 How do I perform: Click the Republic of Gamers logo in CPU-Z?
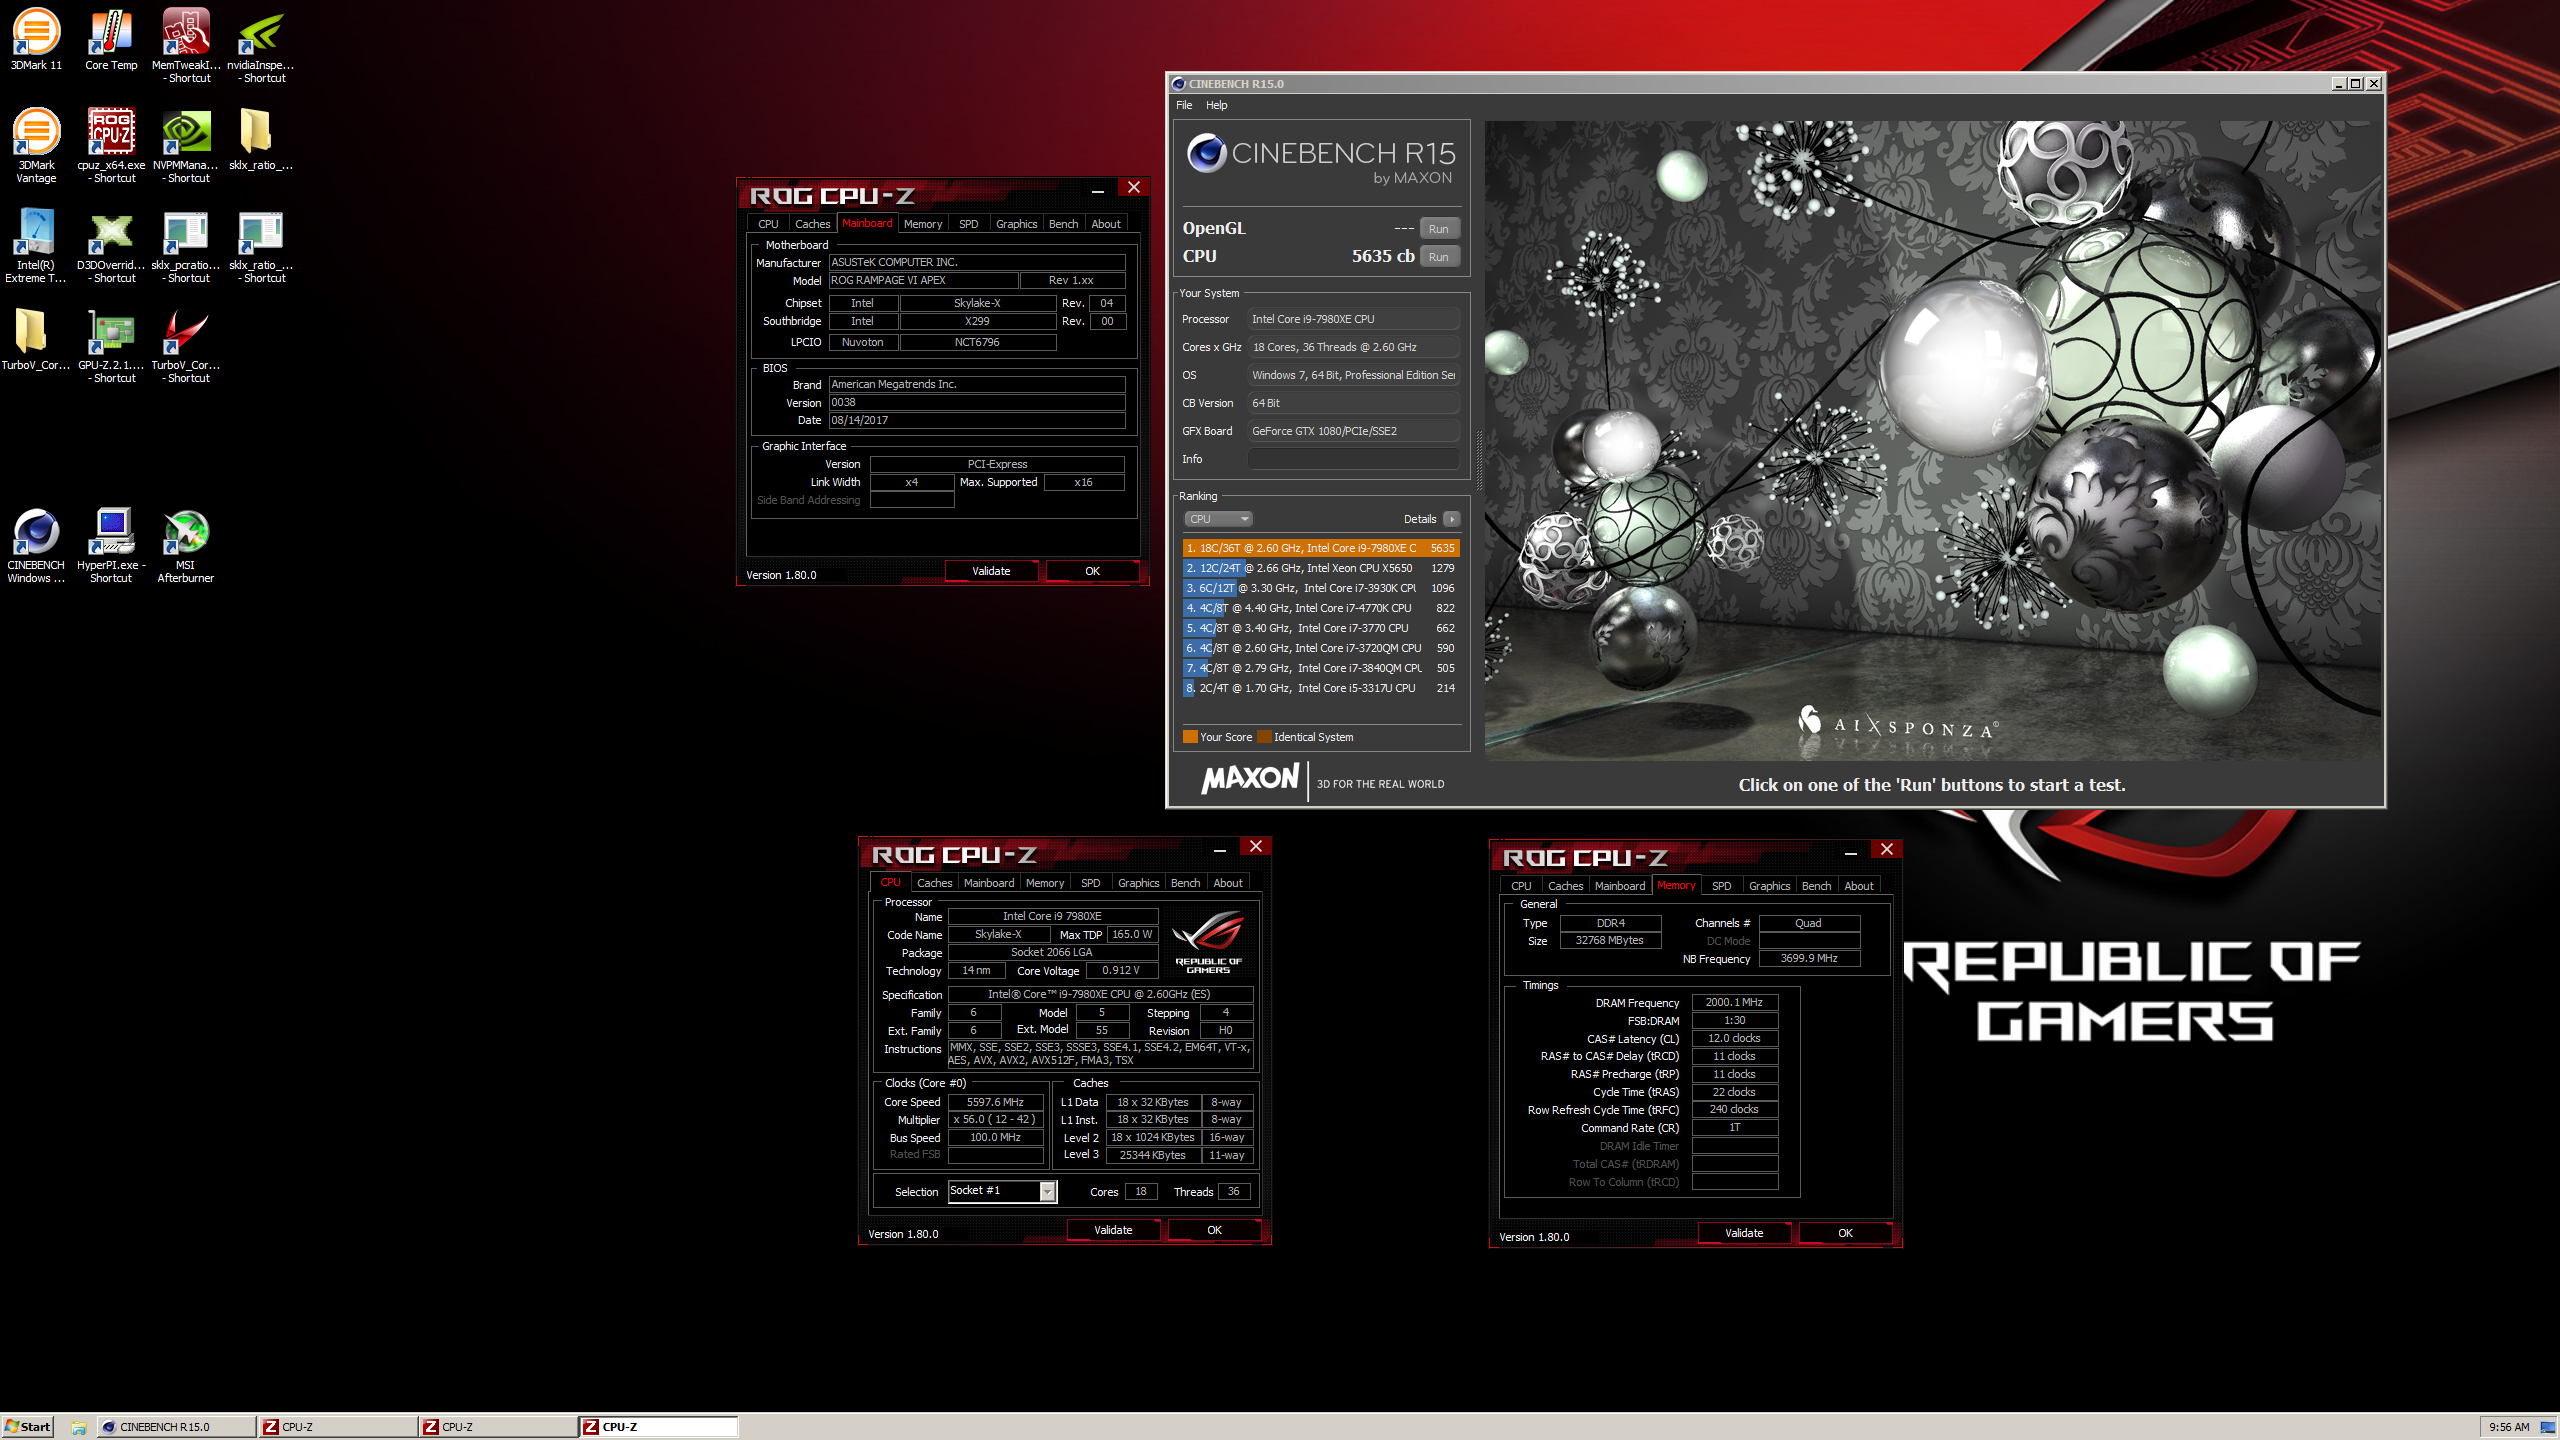coord(1208,942)
